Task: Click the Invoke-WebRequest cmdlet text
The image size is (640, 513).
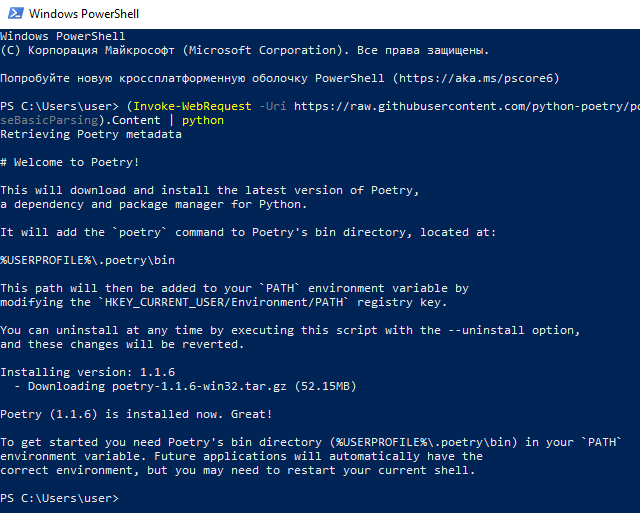Action: pos(192,106)
